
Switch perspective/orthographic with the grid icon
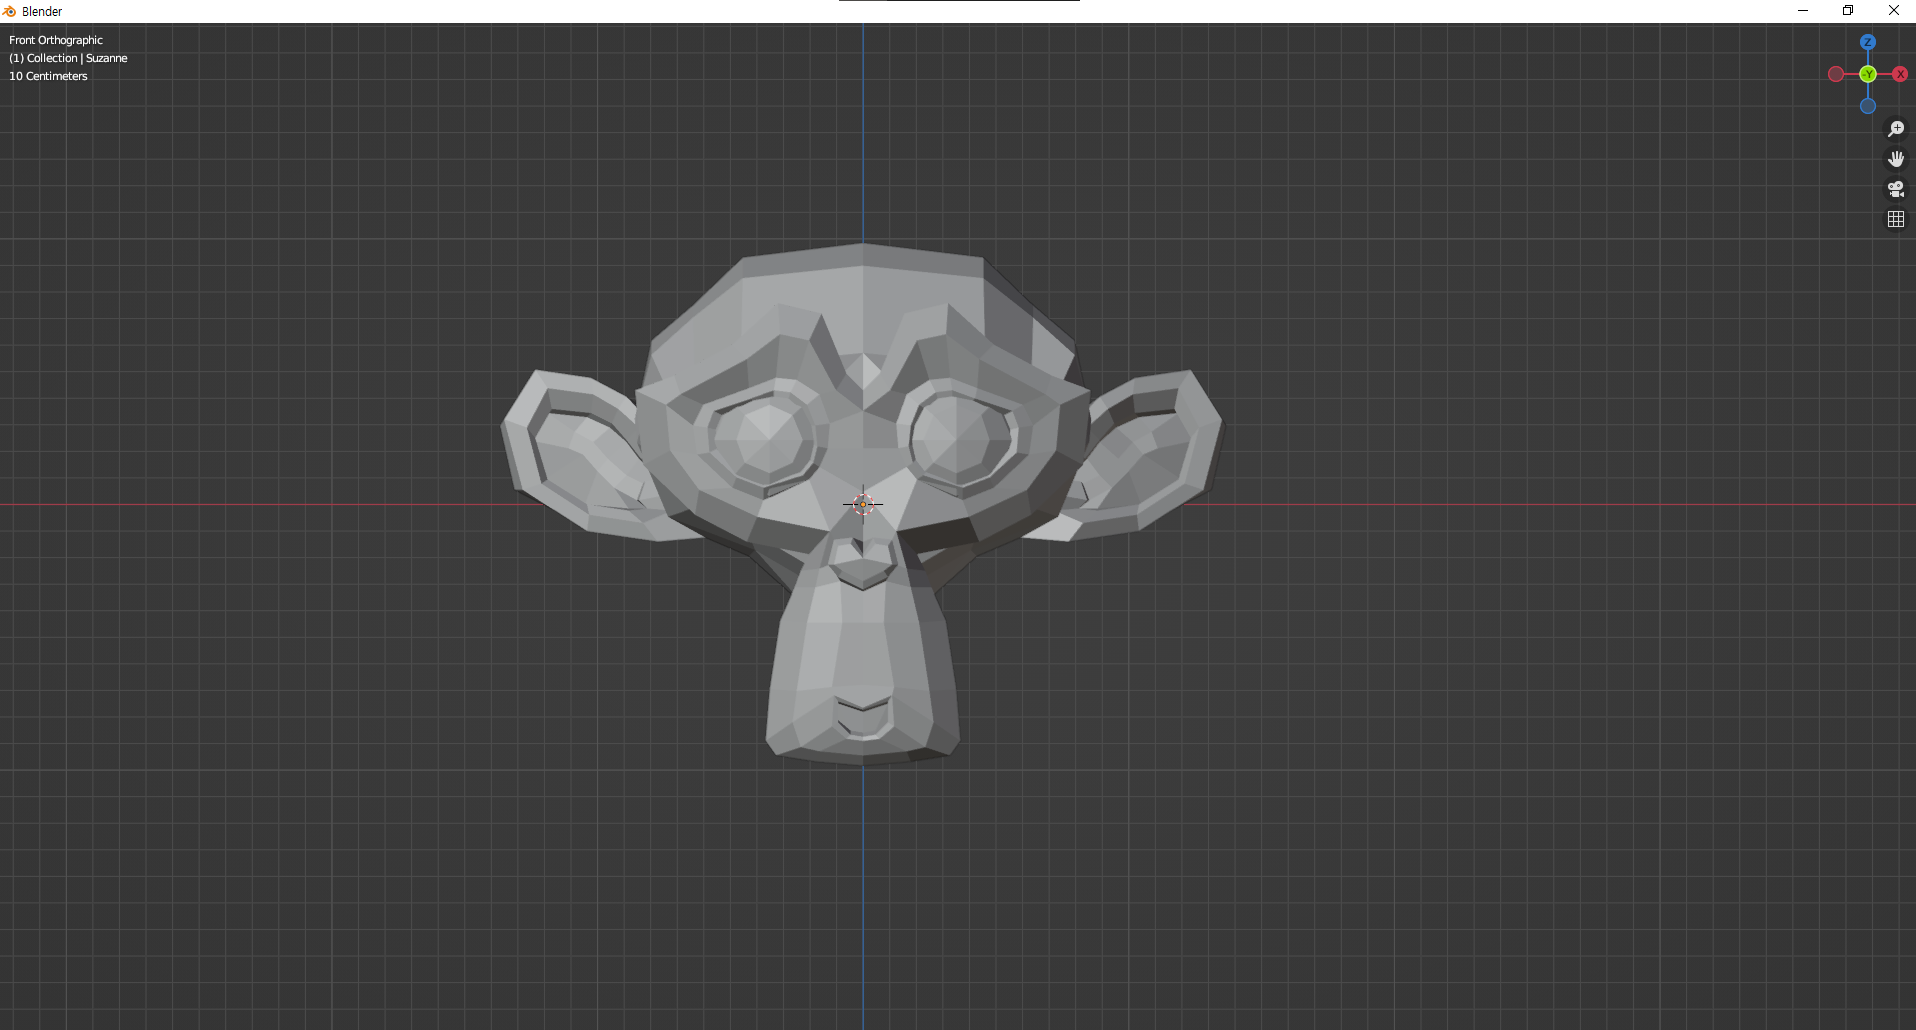click(x=1895, y=219)
